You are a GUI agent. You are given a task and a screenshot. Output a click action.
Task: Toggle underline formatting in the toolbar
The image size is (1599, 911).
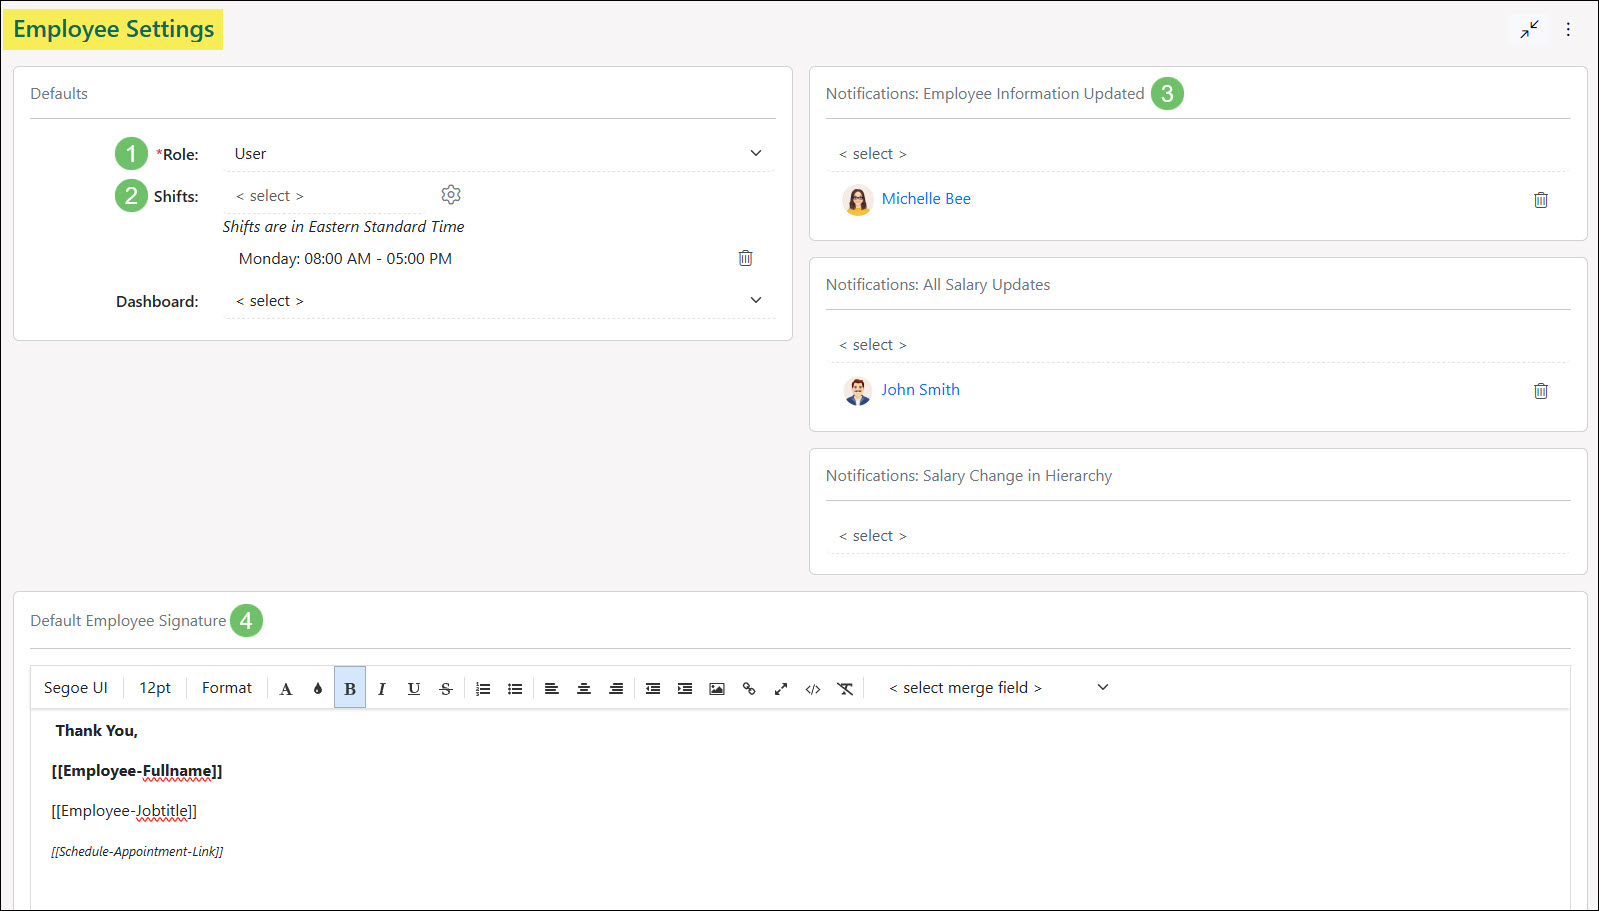point(414,688)
